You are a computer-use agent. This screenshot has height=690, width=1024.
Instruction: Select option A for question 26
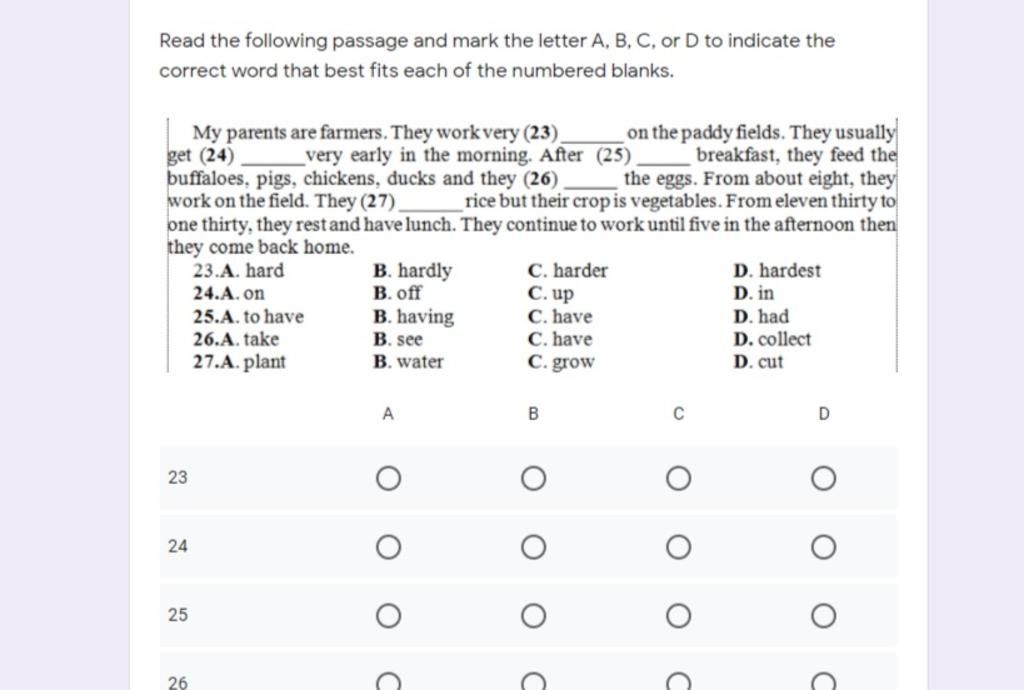pos(389,683)
